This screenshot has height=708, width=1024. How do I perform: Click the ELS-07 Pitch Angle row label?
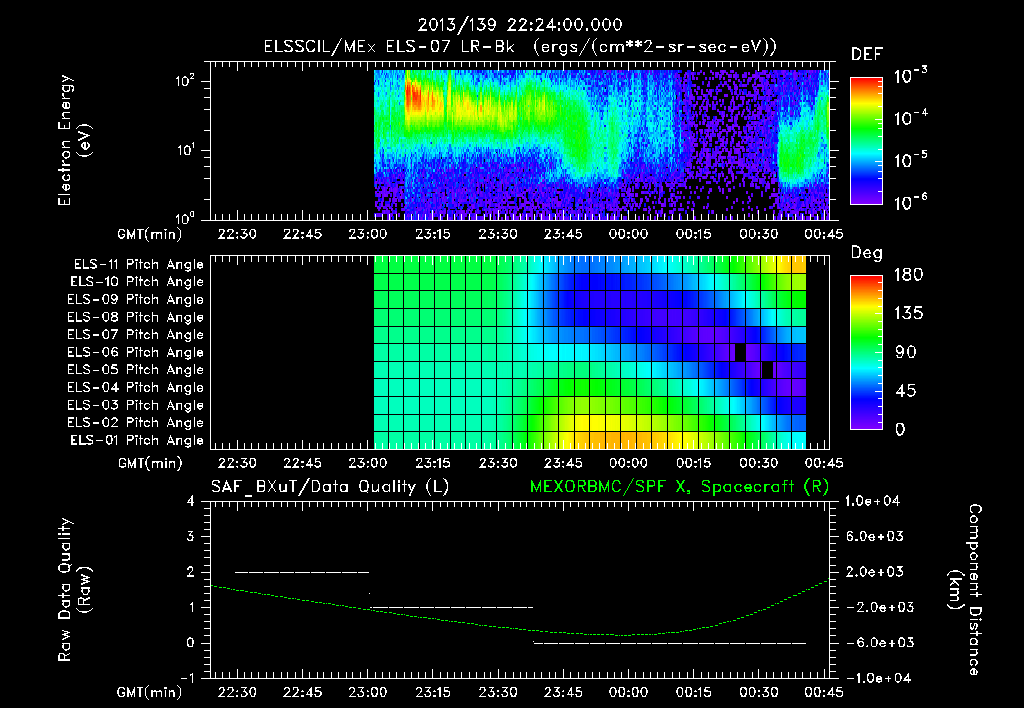tap(136, 335)
